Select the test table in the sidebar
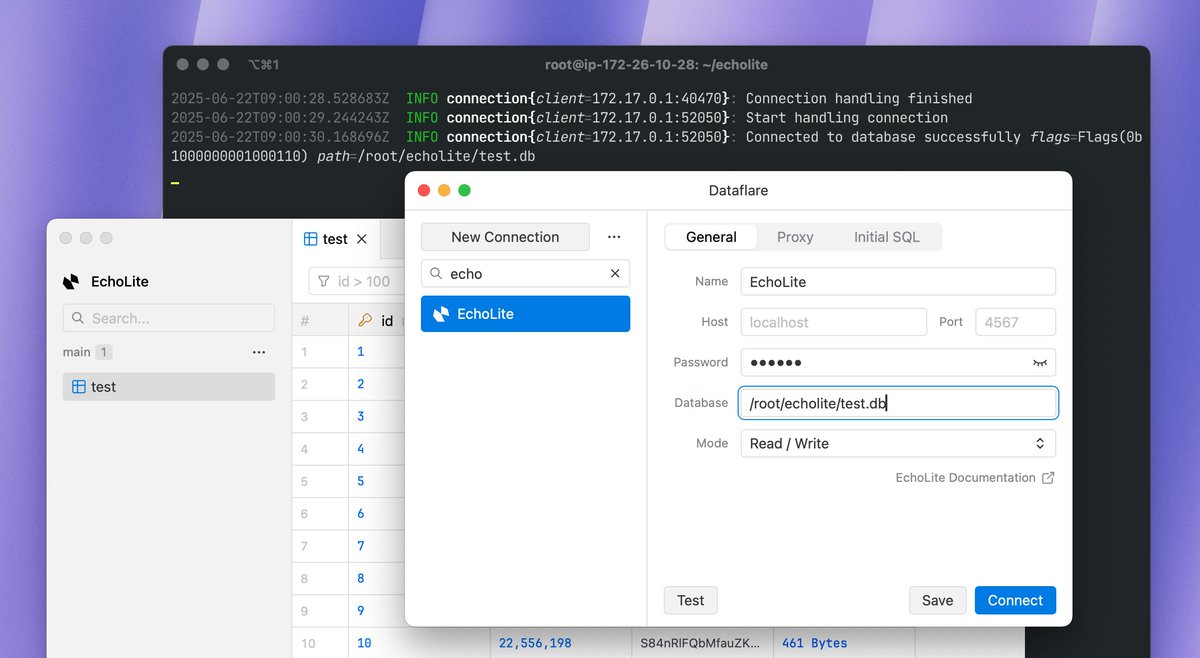1200x658 pixels. (168, 387)
